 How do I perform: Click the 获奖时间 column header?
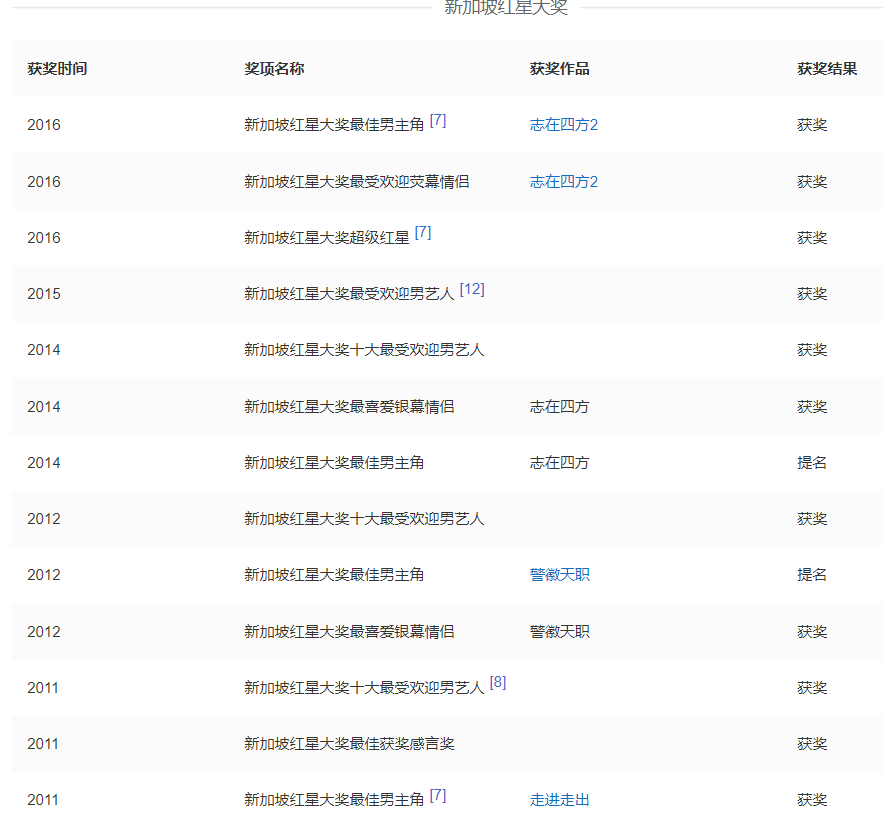[57, 69]
